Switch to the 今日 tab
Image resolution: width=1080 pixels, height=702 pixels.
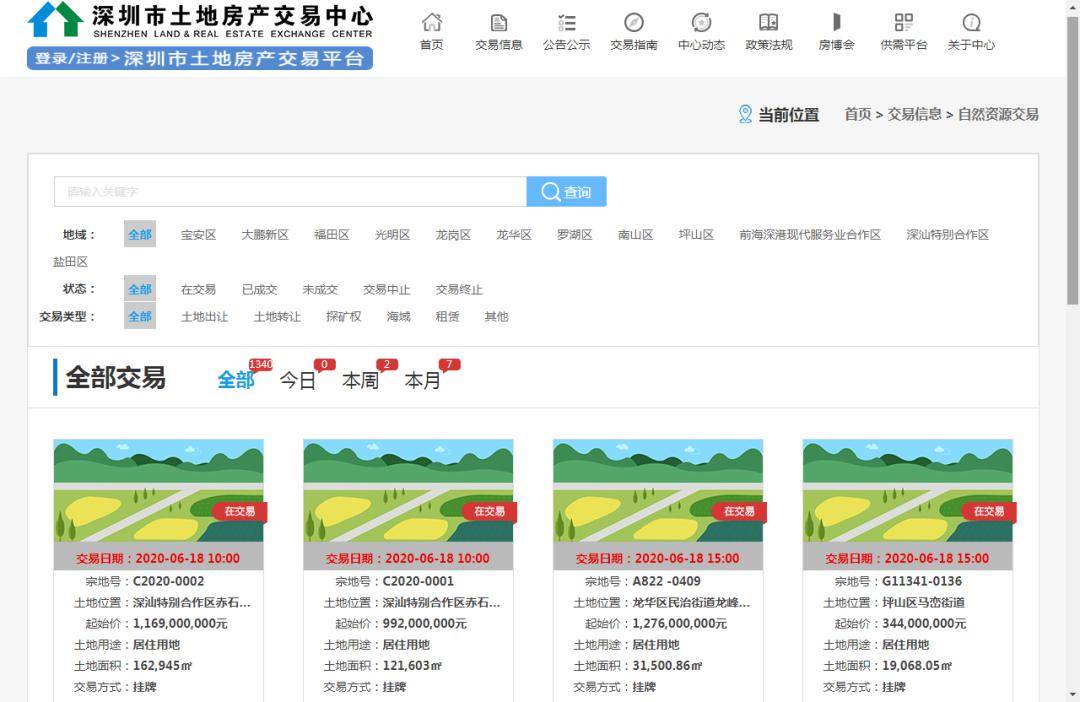pos(300,381)
